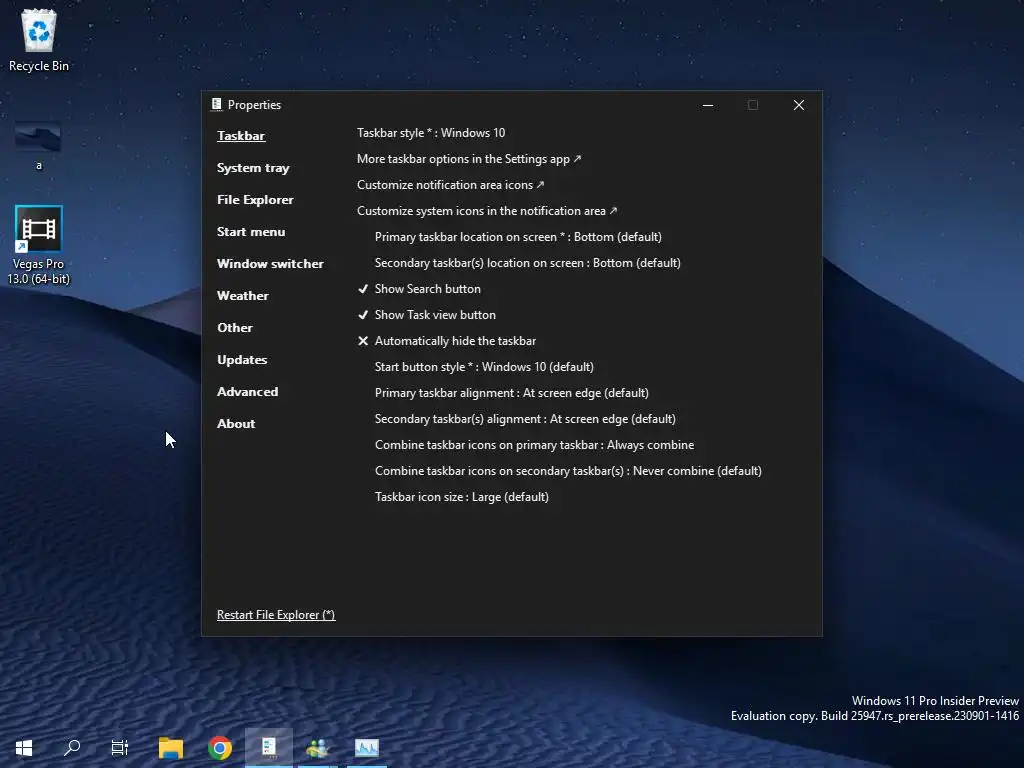Open More taskbar options in Settings app
Screen dimensions: 1024x768
tap(469, 159)
